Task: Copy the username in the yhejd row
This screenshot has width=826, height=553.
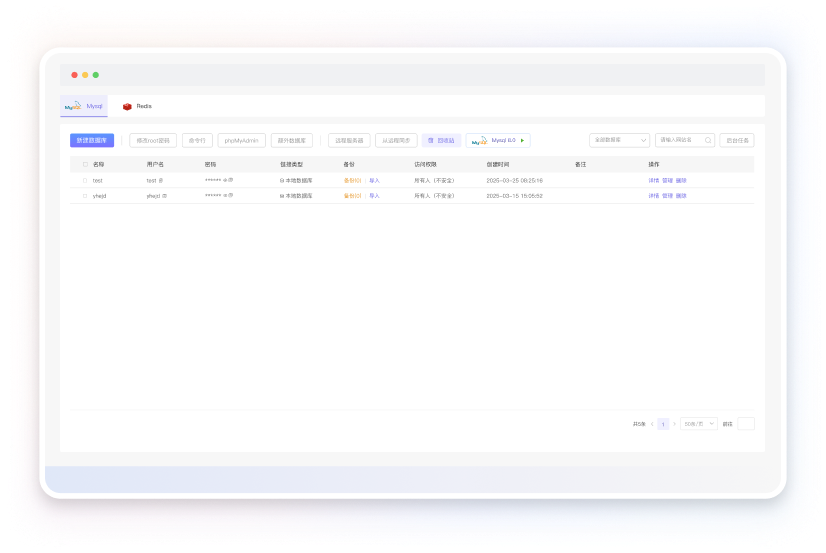Action: [165, 196]
